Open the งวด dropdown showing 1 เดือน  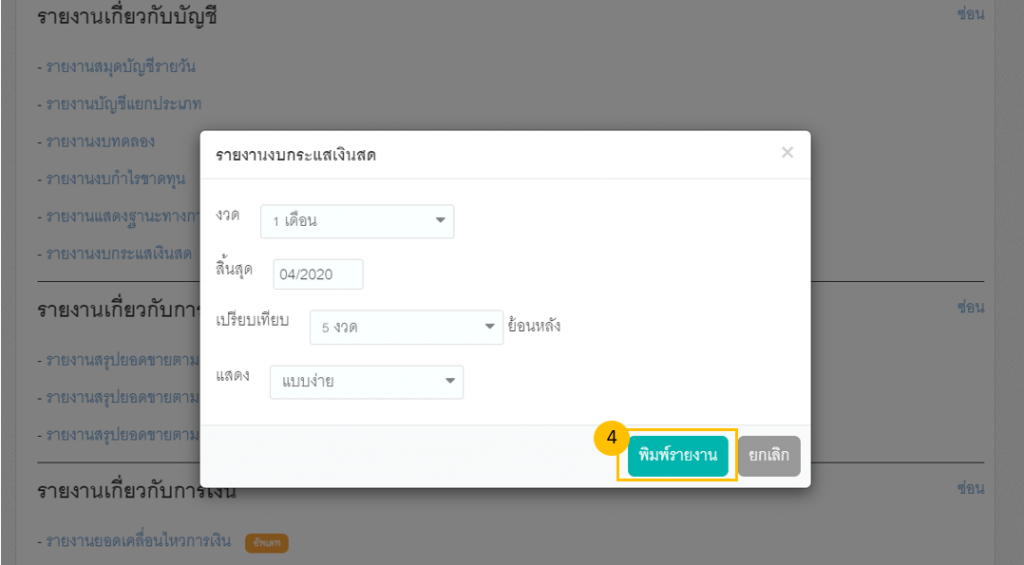357,221
